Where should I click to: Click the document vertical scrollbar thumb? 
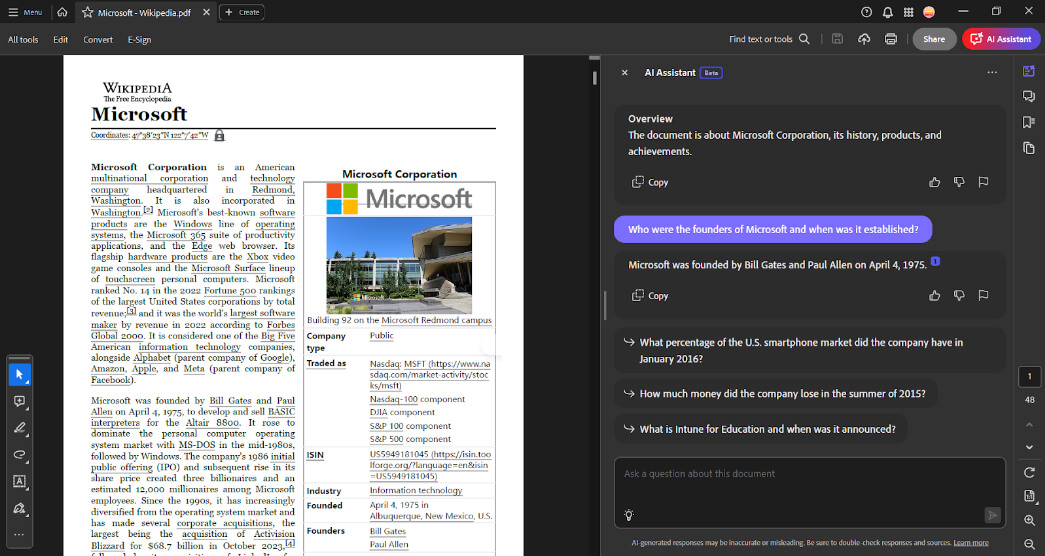[594, 77]
